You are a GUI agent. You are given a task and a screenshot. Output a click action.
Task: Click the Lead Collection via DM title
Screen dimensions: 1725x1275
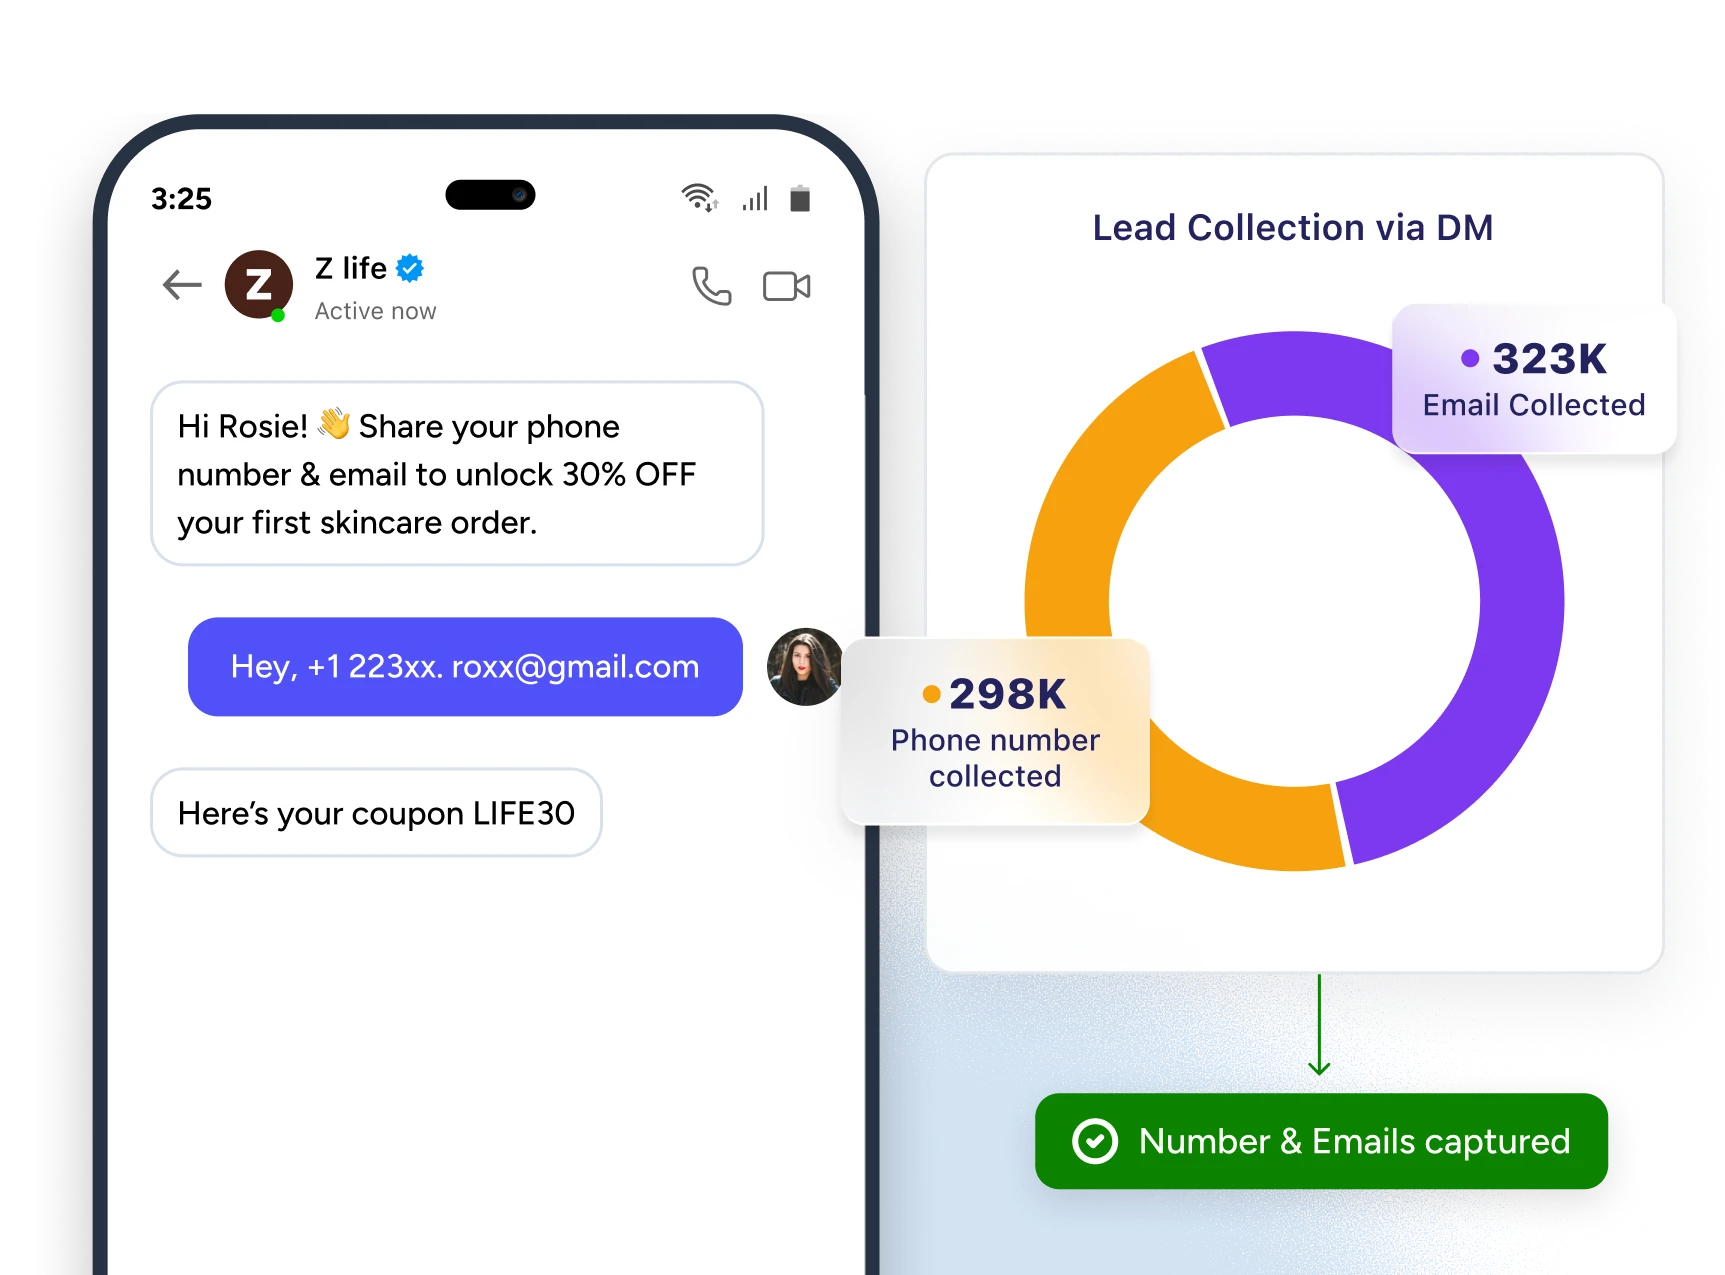tap(1292, 228)
